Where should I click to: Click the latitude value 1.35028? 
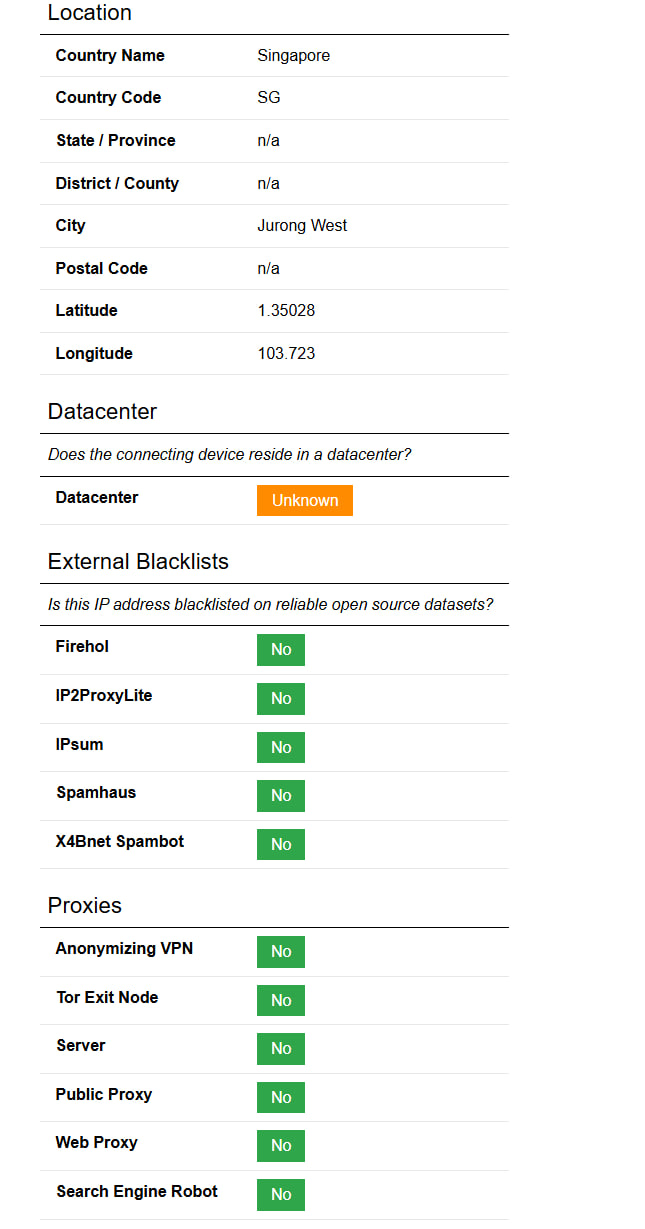286,310
